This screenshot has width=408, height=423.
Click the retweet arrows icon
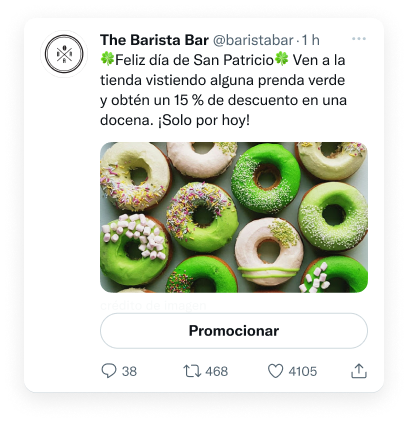[192, 371]
